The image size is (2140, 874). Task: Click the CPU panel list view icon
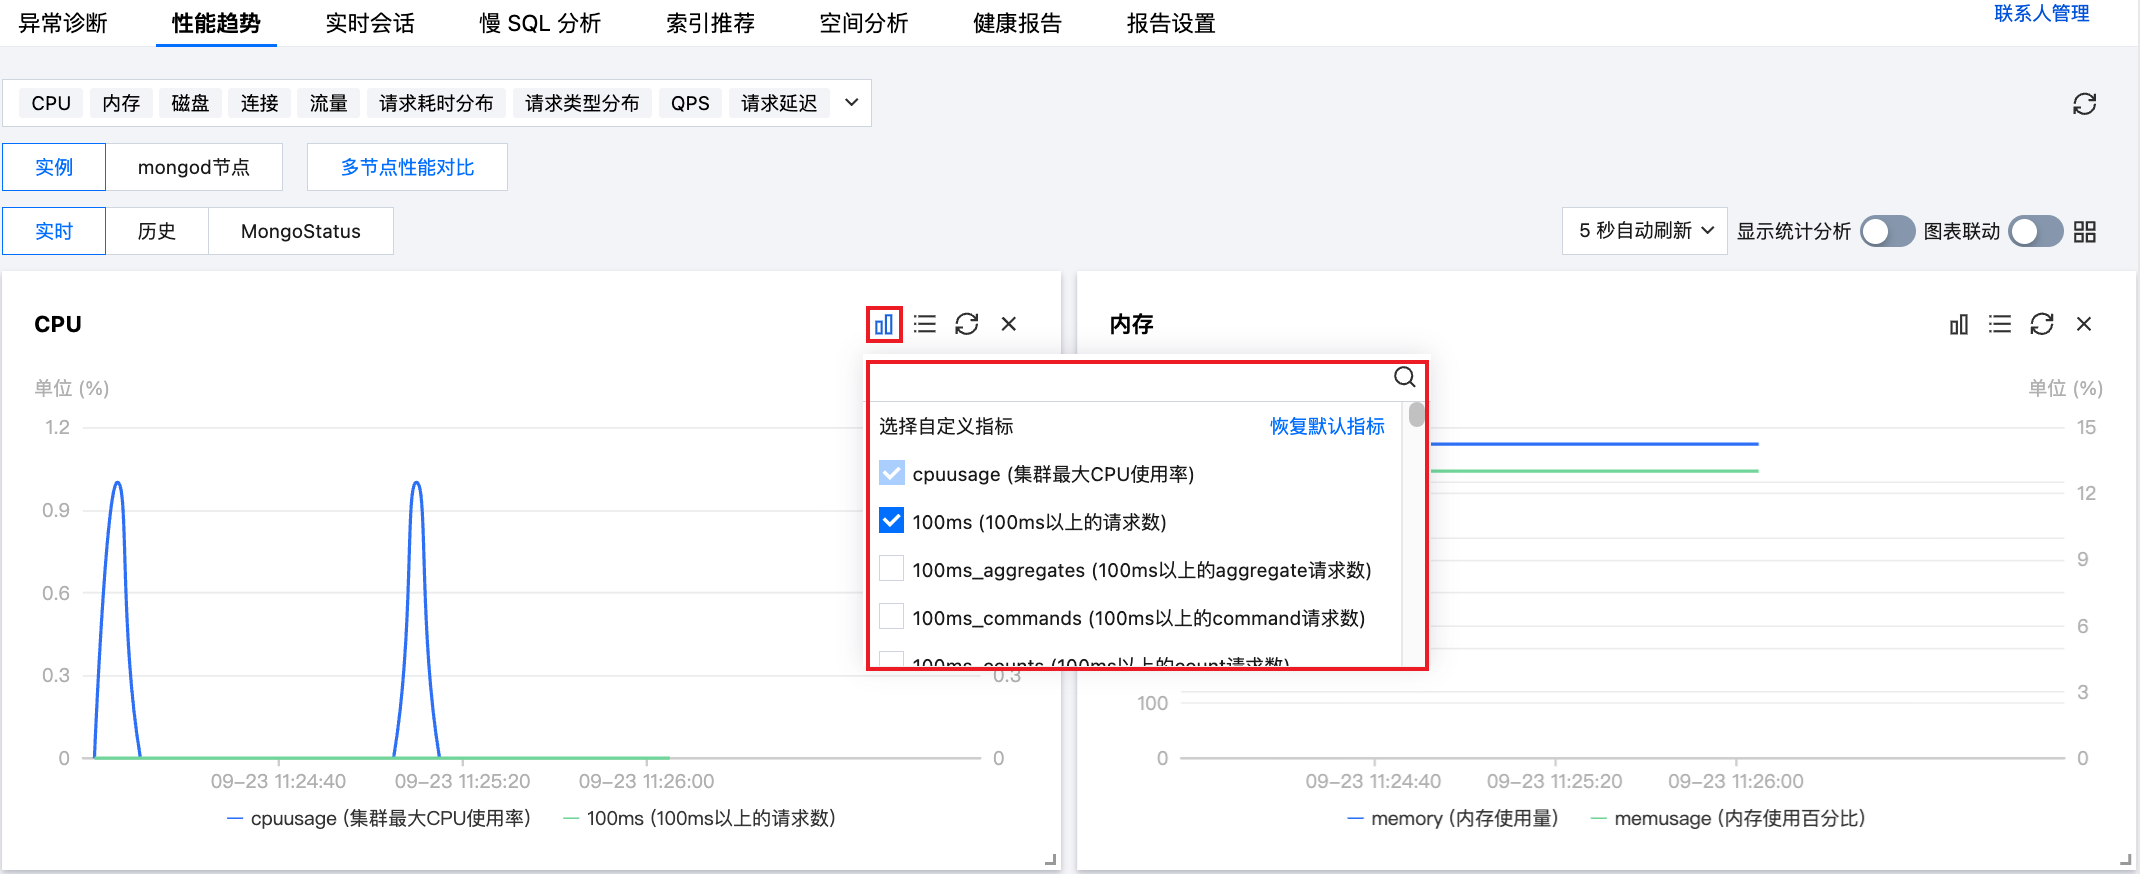coord(925,324)
